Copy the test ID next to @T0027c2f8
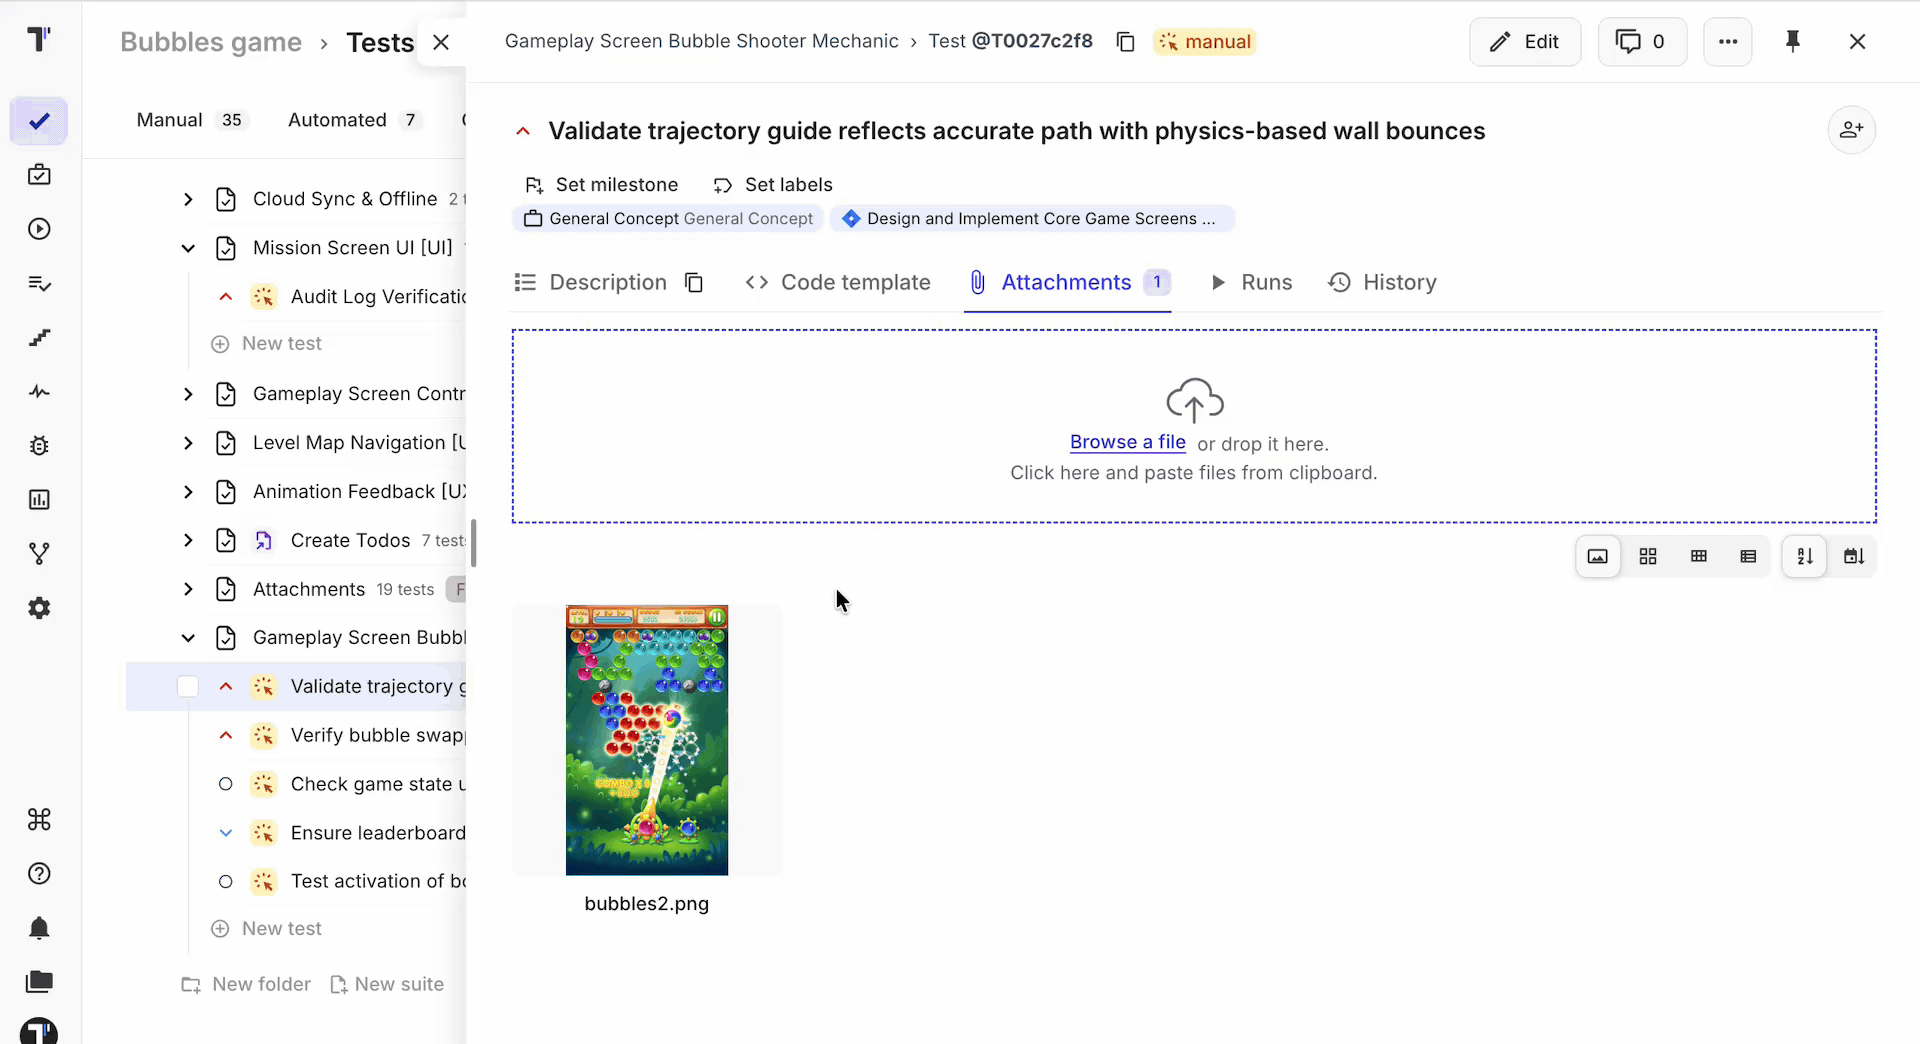 click(1125, 42)
